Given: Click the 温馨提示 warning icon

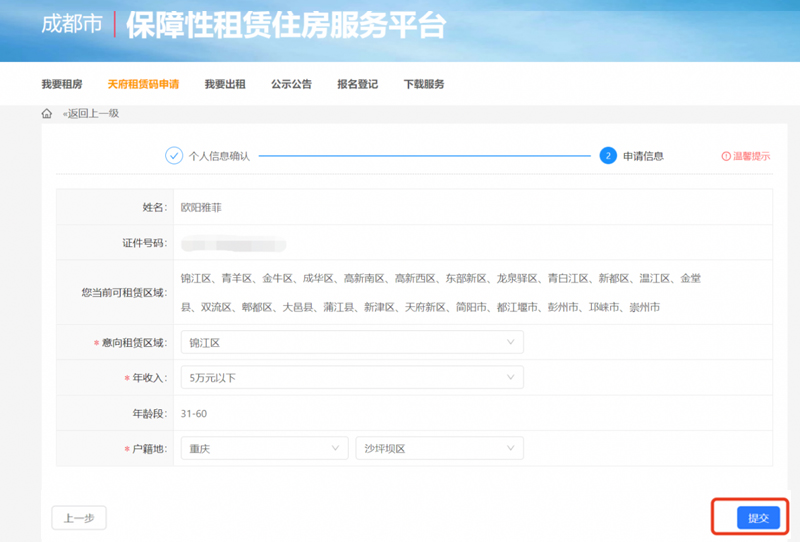Looking at the screenshot, I should [726, 156].
